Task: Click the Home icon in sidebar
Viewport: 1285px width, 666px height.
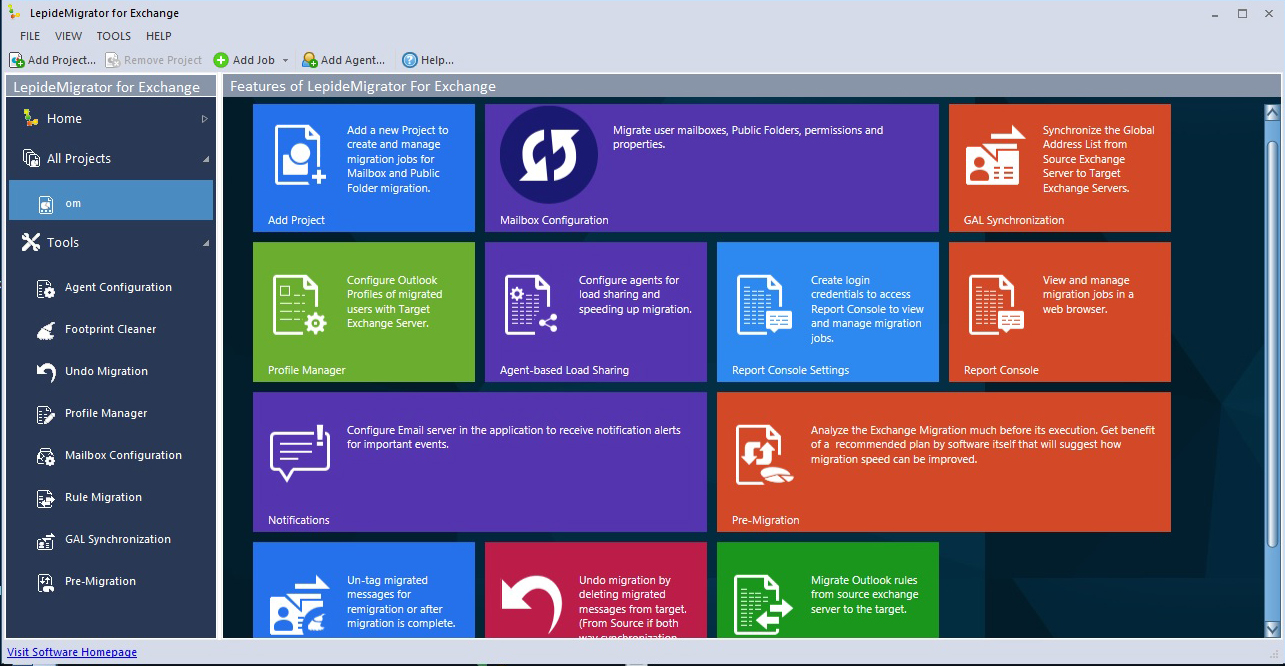Action: coord(30,118)
